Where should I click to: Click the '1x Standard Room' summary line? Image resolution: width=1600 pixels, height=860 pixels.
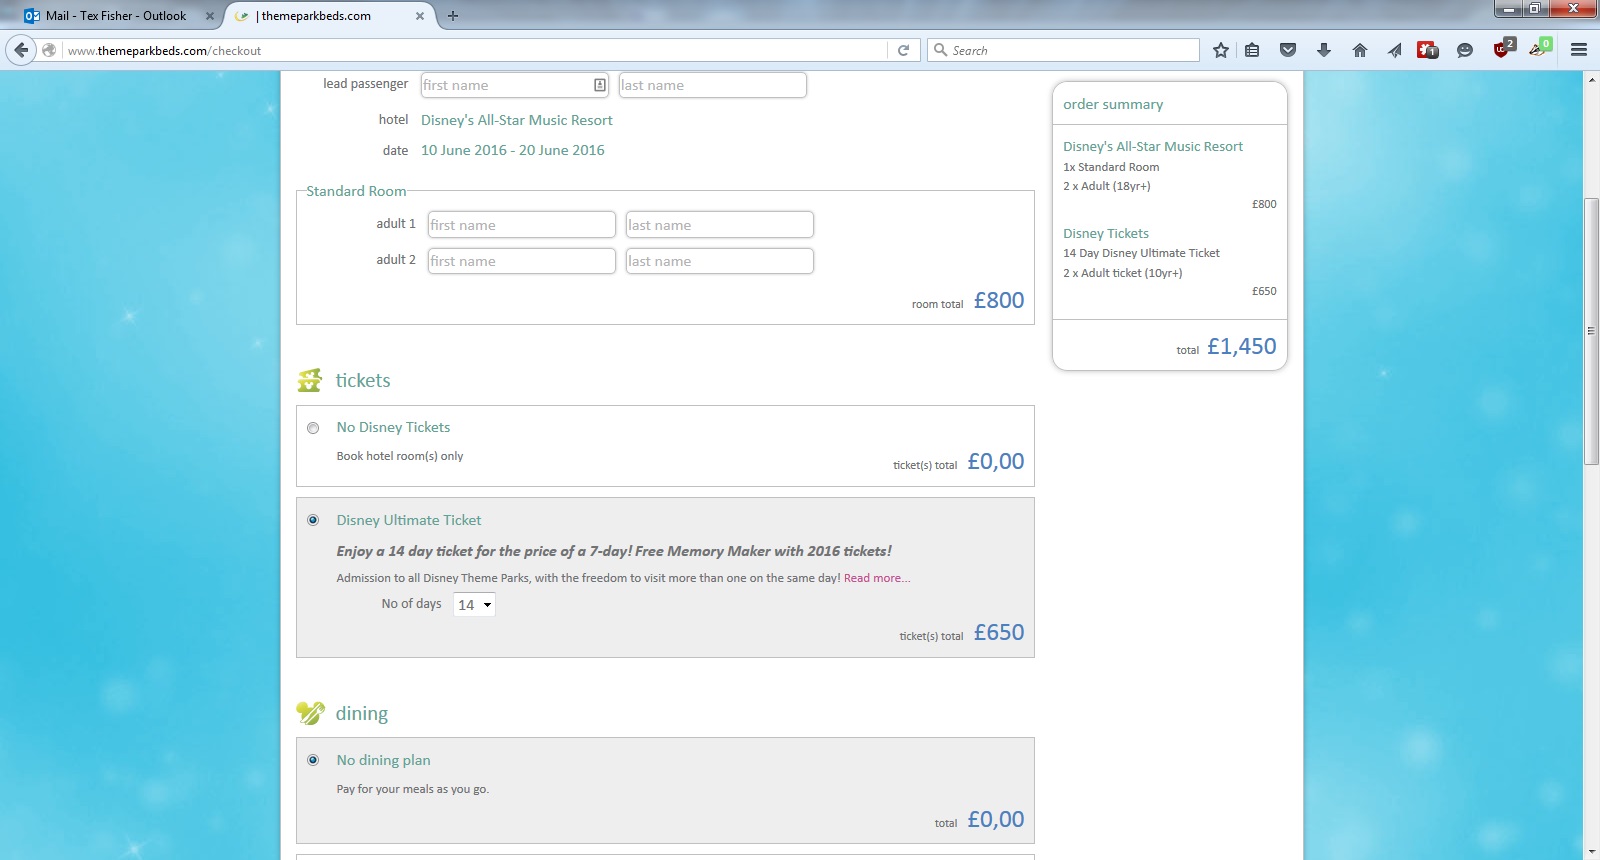point(1111,167)
